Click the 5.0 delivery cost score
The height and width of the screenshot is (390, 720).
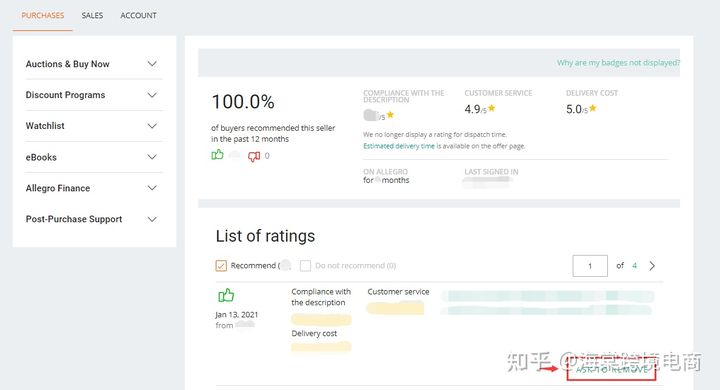point(574,109)
